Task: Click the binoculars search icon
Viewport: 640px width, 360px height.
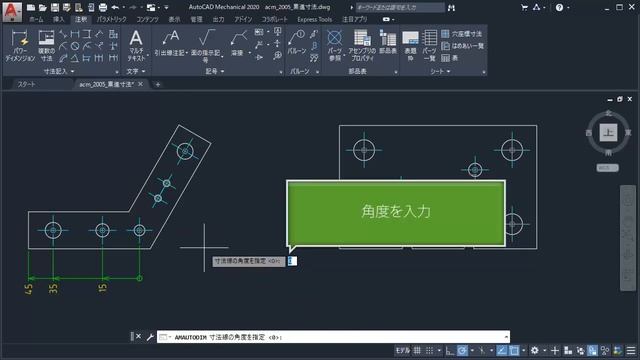Action: coord(451,8)
